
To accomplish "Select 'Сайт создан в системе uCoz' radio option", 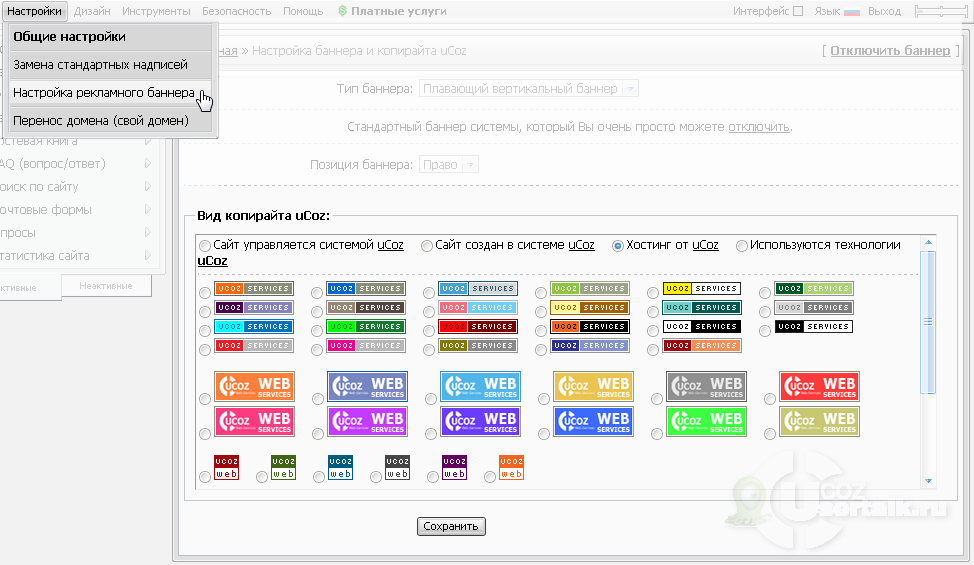I will (x=427, y=246).
